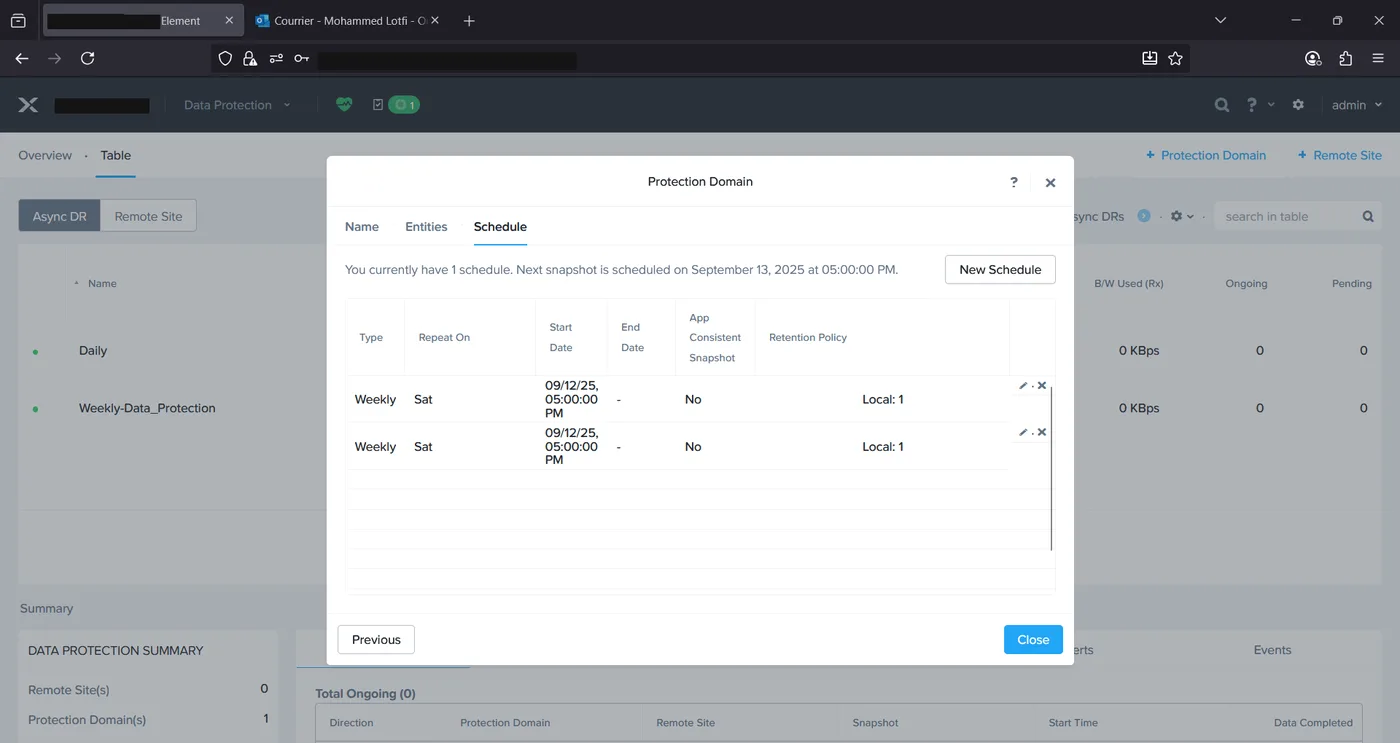
Task: Open the Name tab in the dialog
Action: click(x=362, y=227)
